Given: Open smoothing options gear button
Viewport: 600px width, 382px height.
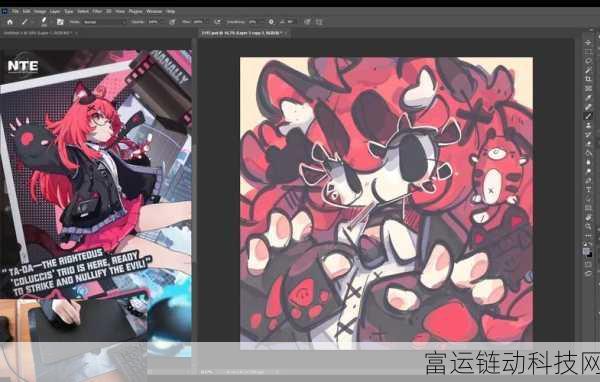Looking at the screenshot, I should 271,22.
